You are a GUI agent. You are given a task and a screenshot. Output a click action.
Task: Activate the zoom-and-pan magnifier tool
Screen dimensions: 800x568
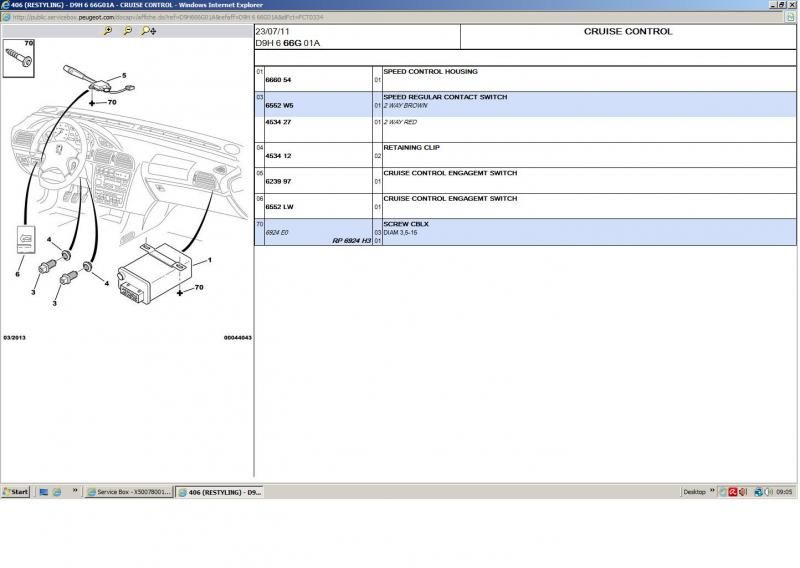coord(148,31)
